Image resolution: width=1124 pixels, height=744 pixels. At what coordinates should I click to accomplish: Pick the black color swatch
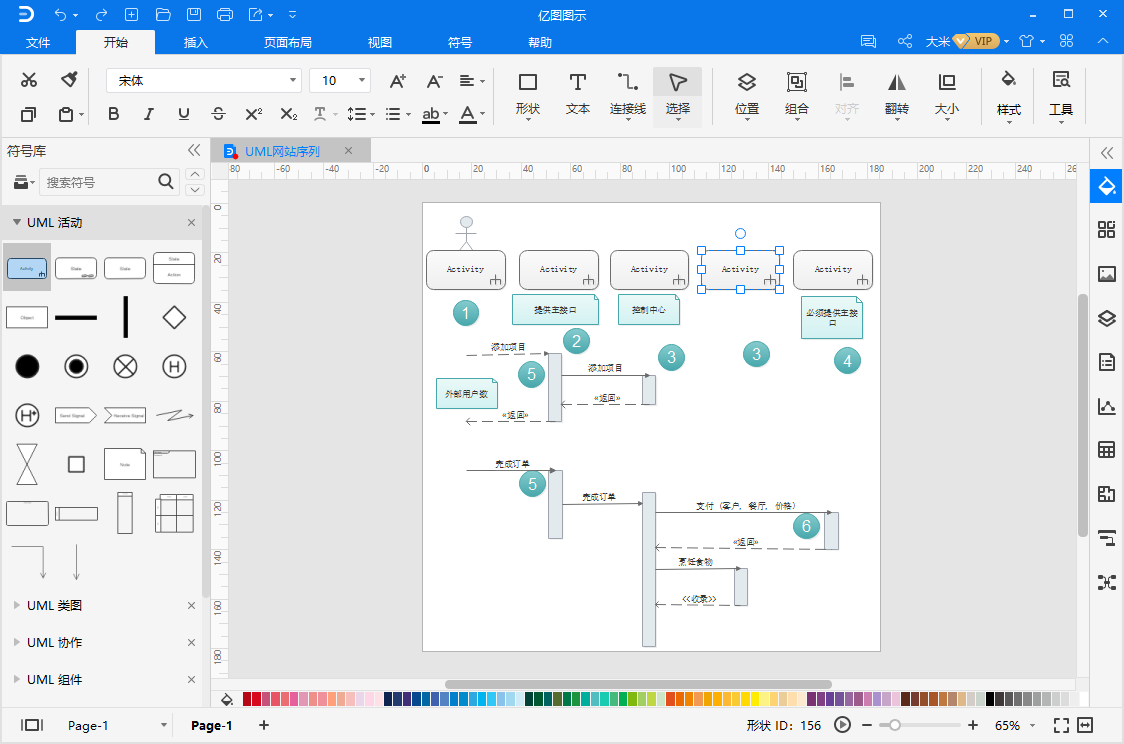click(991, 699)
